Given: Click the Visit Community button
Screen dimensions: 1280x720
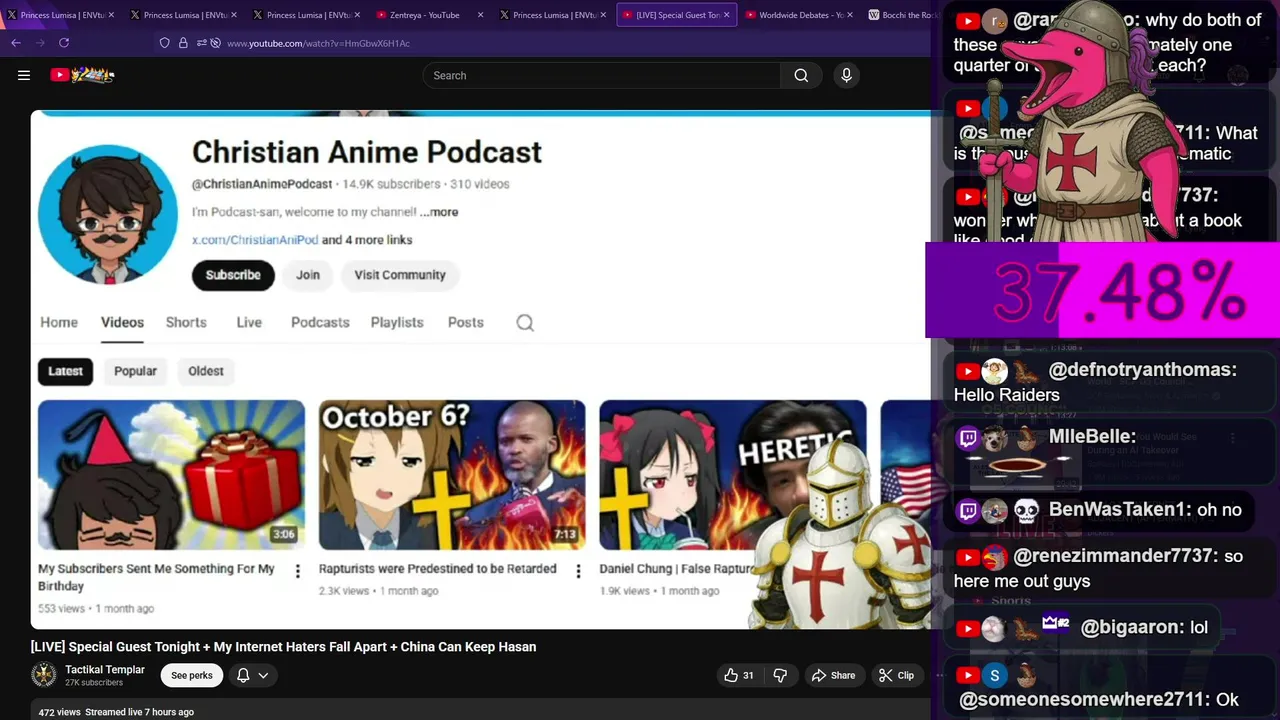Looking at the screenshot, I should pos(400,275).
